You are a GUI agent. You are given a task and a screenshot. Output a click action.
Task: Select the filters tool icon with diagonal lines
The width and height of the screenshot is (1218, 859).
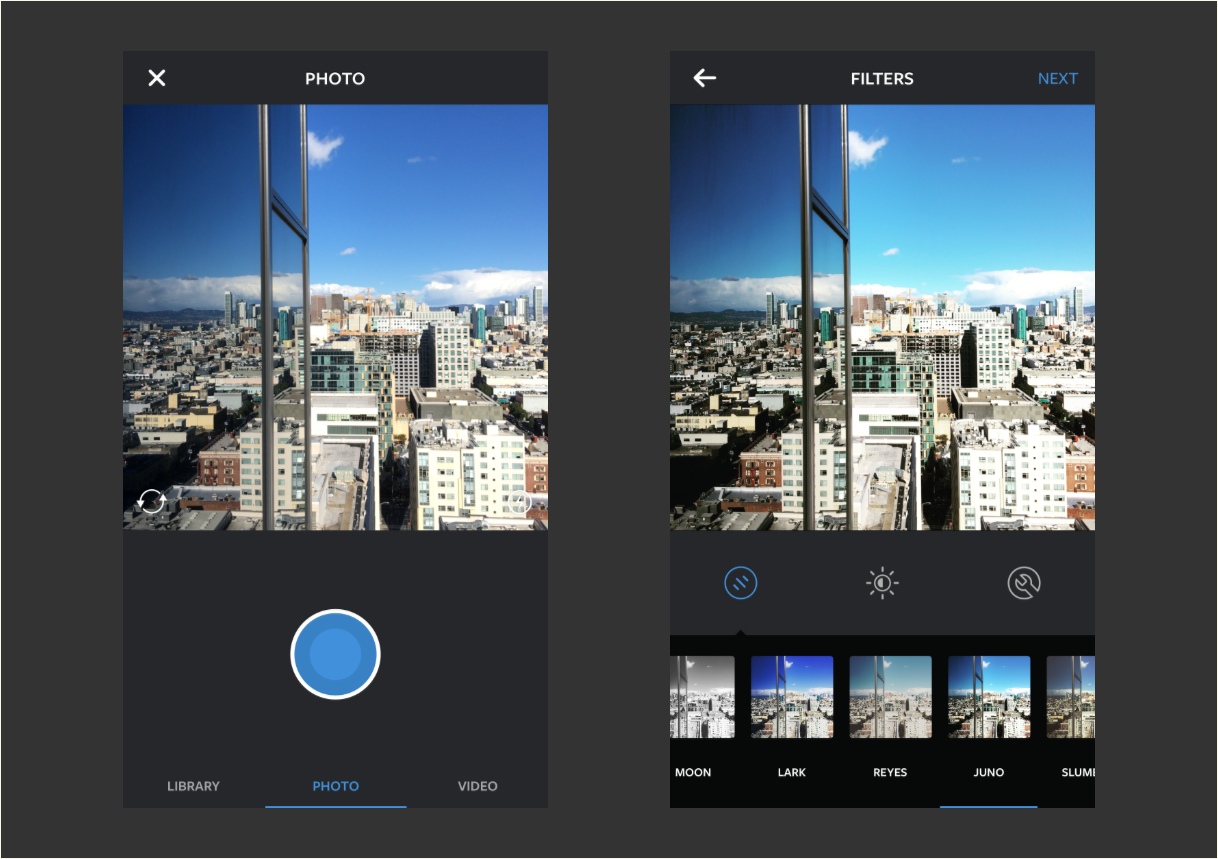click(x=741, y=582)
